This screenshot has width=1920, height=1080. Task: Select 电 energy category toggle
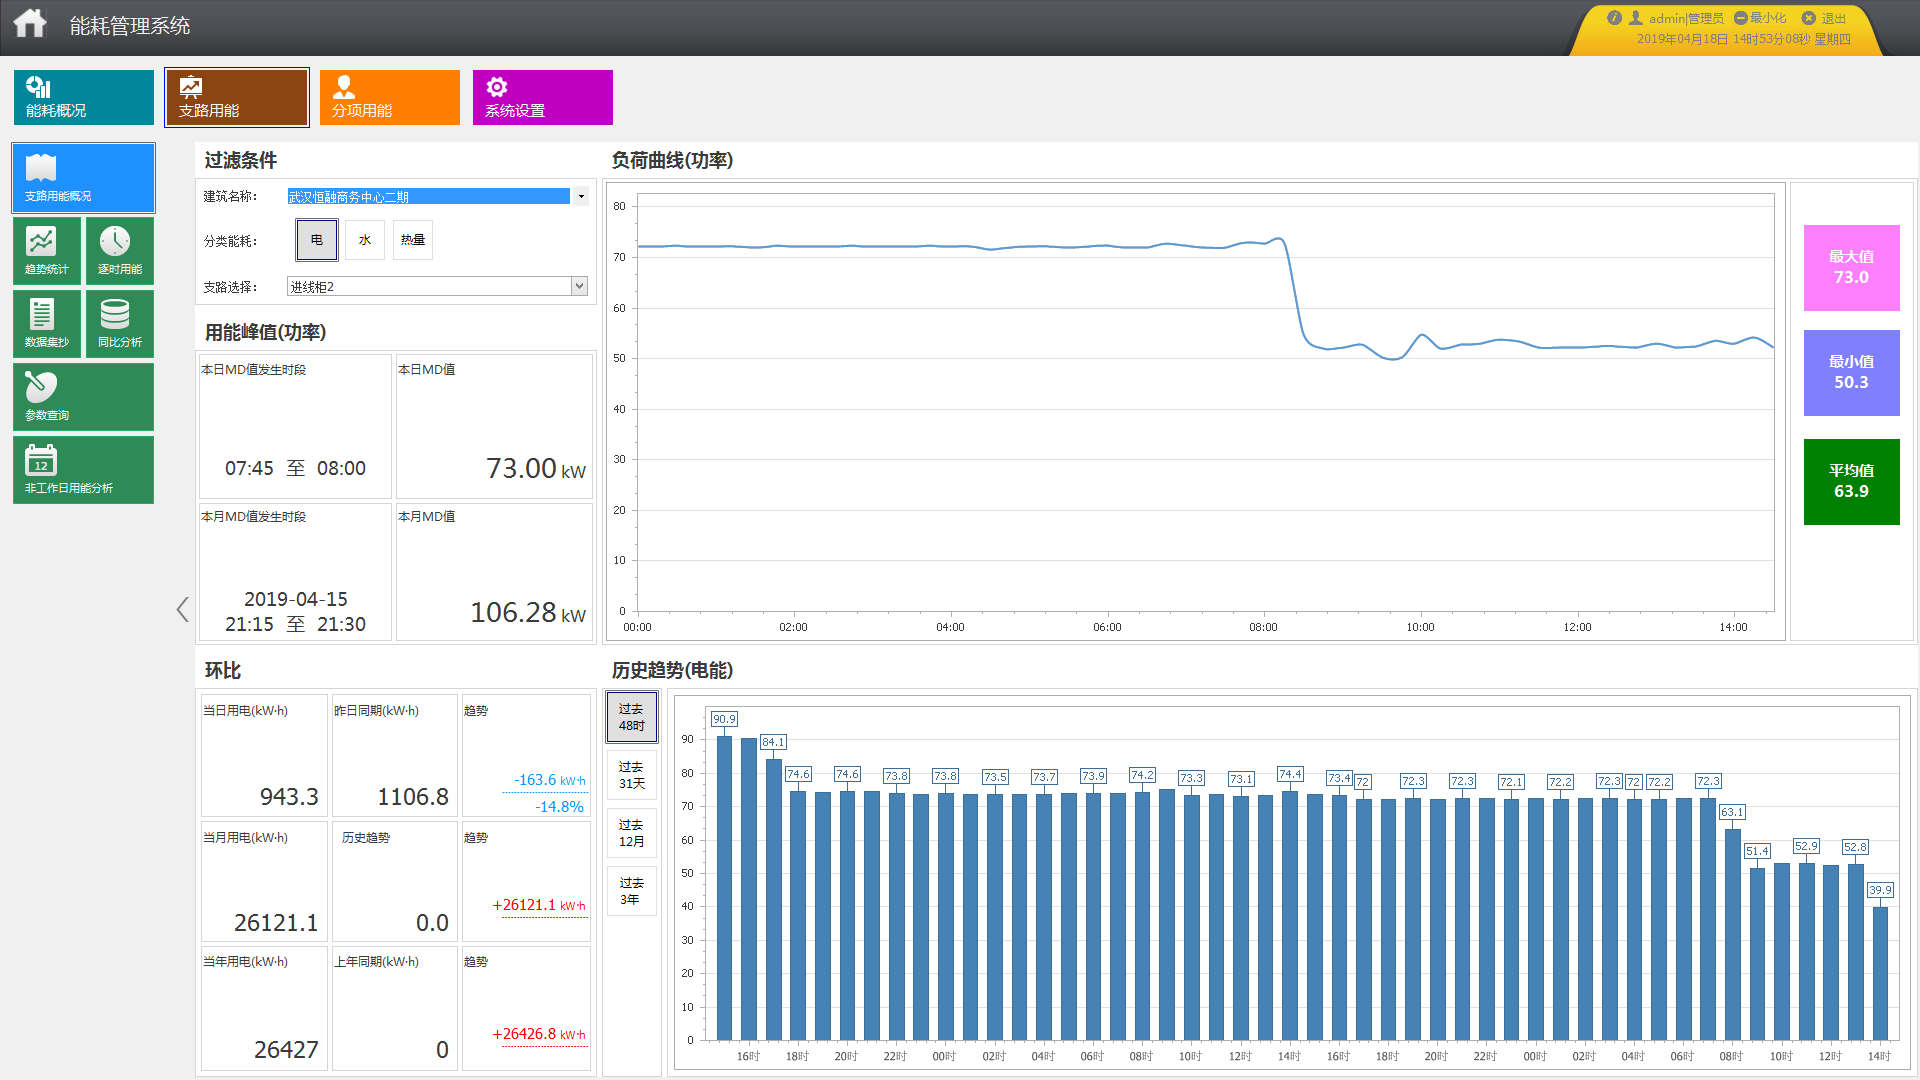[x=317, y=240]
